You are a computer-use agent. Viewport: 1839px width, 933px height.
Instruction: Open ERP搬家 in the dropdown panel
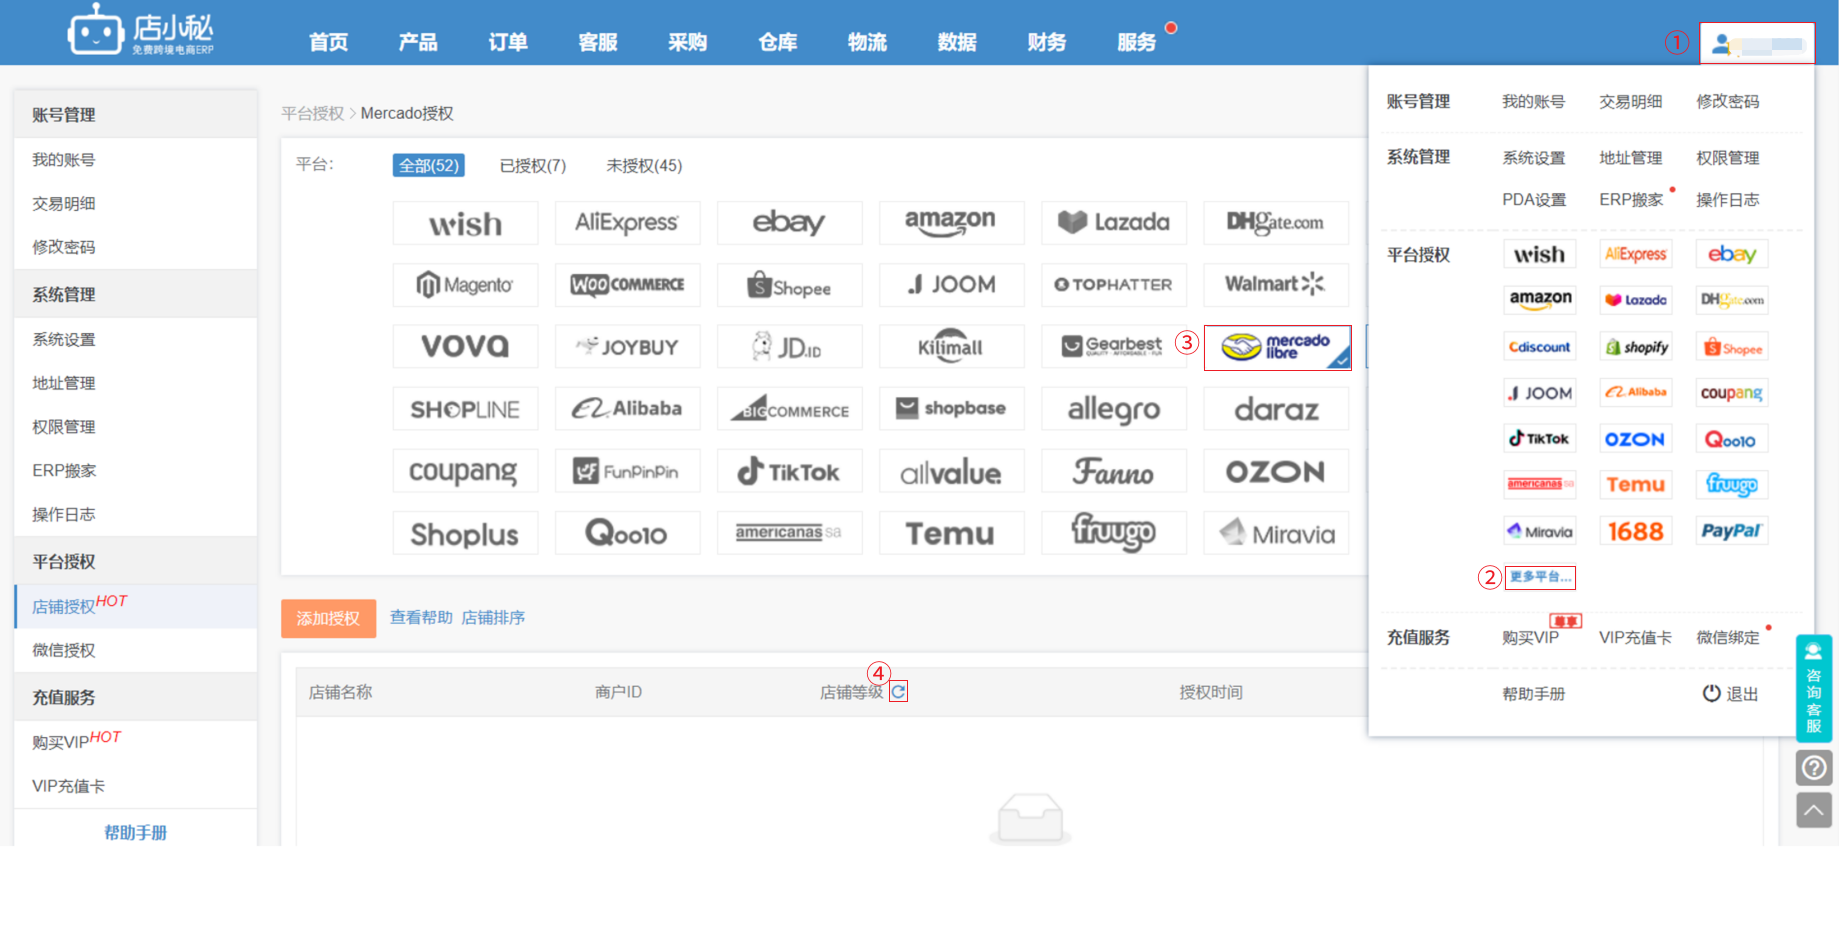(x=1631, y=200)
